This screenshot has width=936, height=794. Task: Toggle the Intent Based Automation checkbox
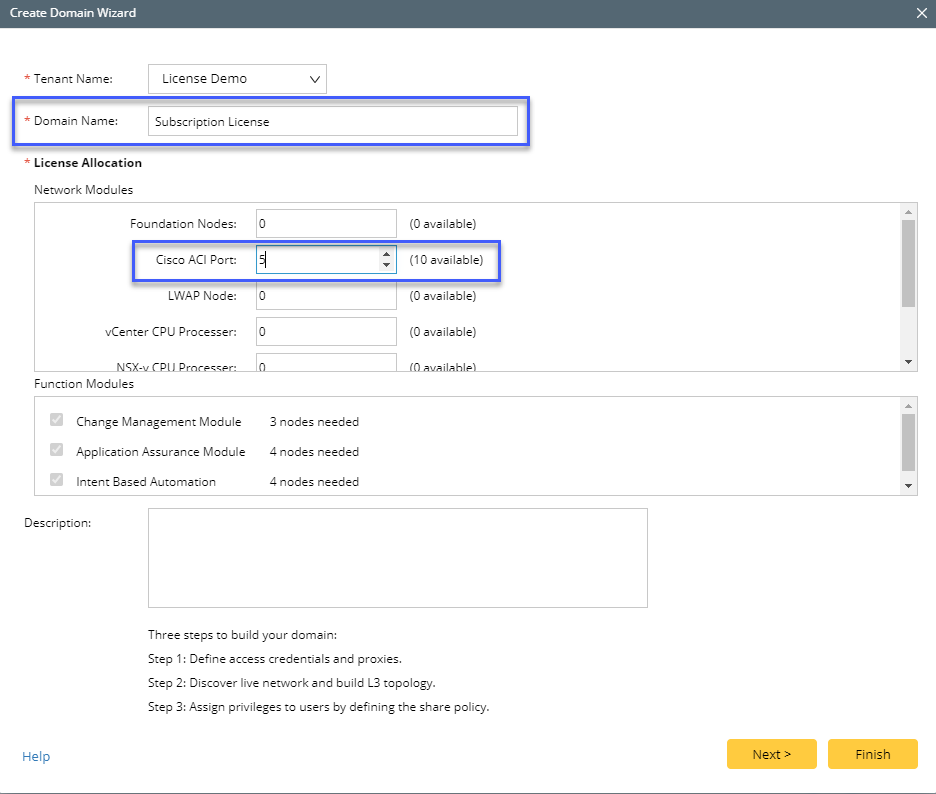click(x=57, y=482)
